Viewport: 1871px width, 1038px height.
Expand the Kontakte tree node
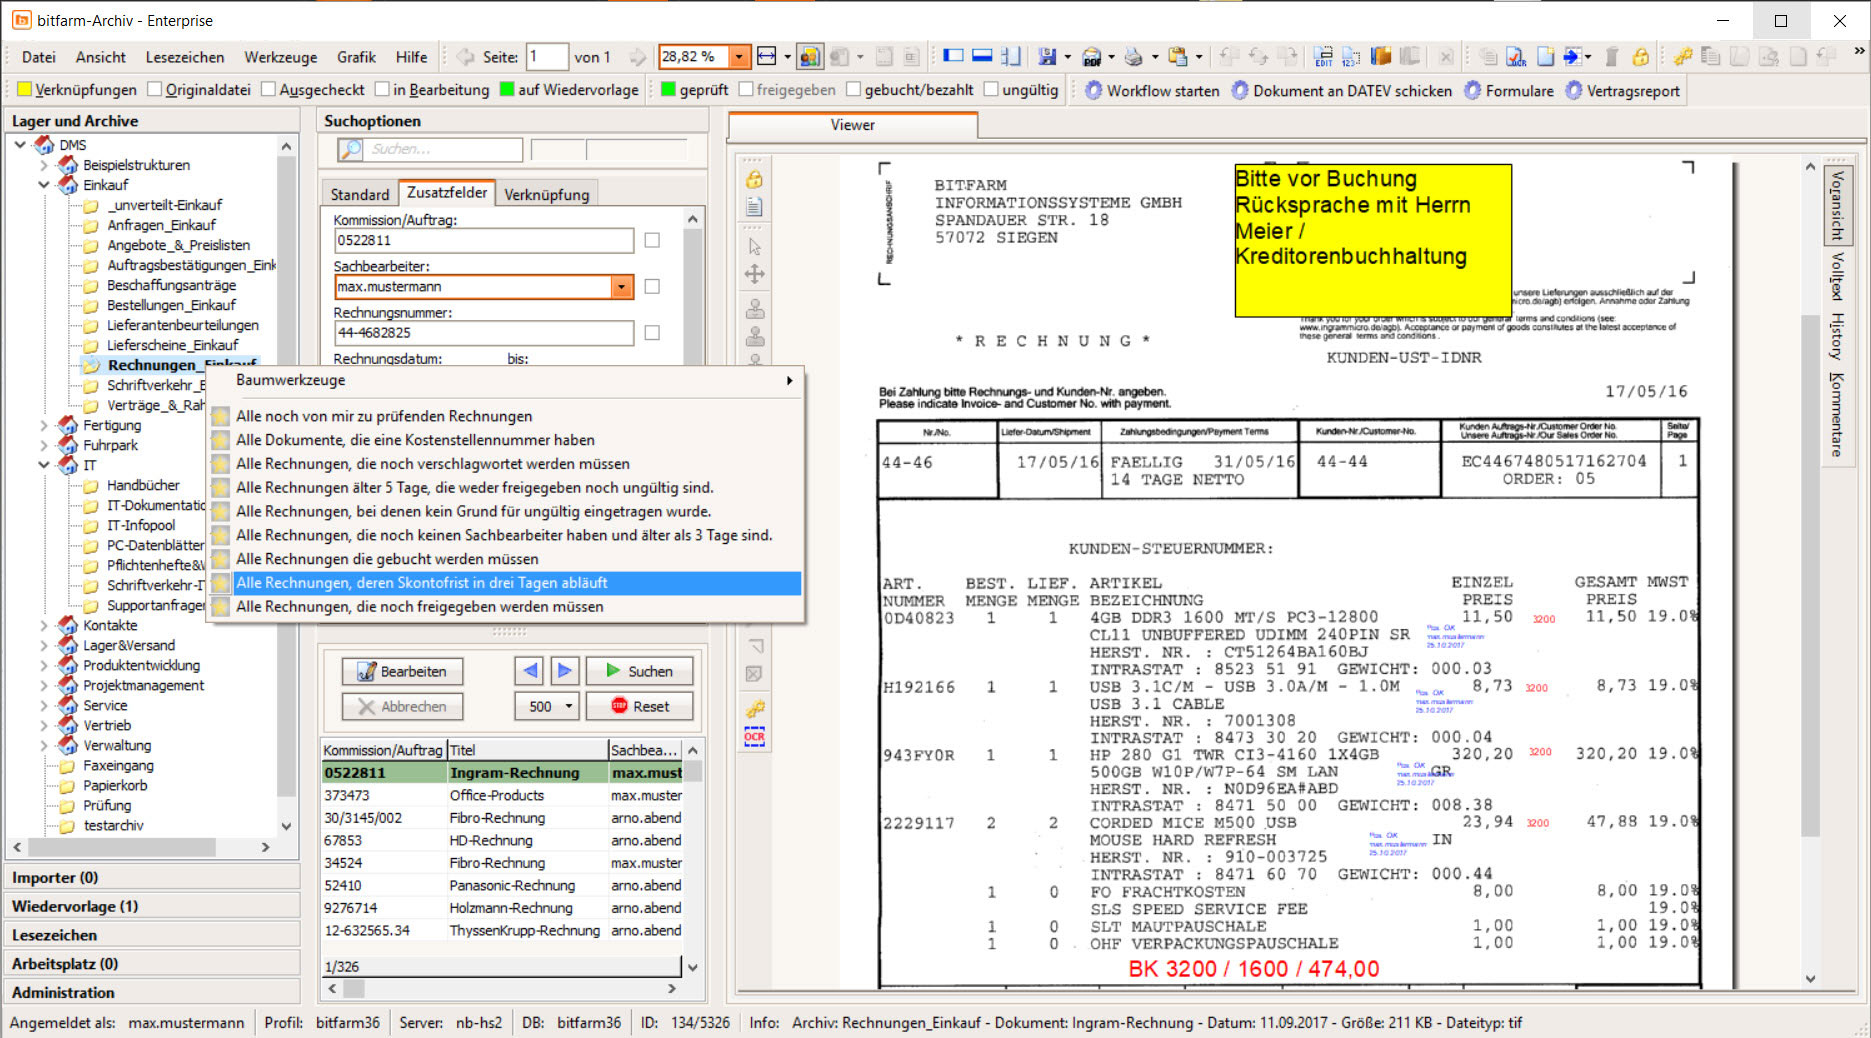click(x=44, y=625)
